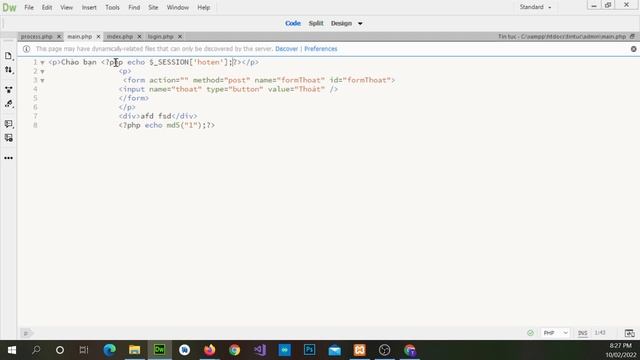
Task: Switch to the login.php tab
Action: [x=160, y=37]
